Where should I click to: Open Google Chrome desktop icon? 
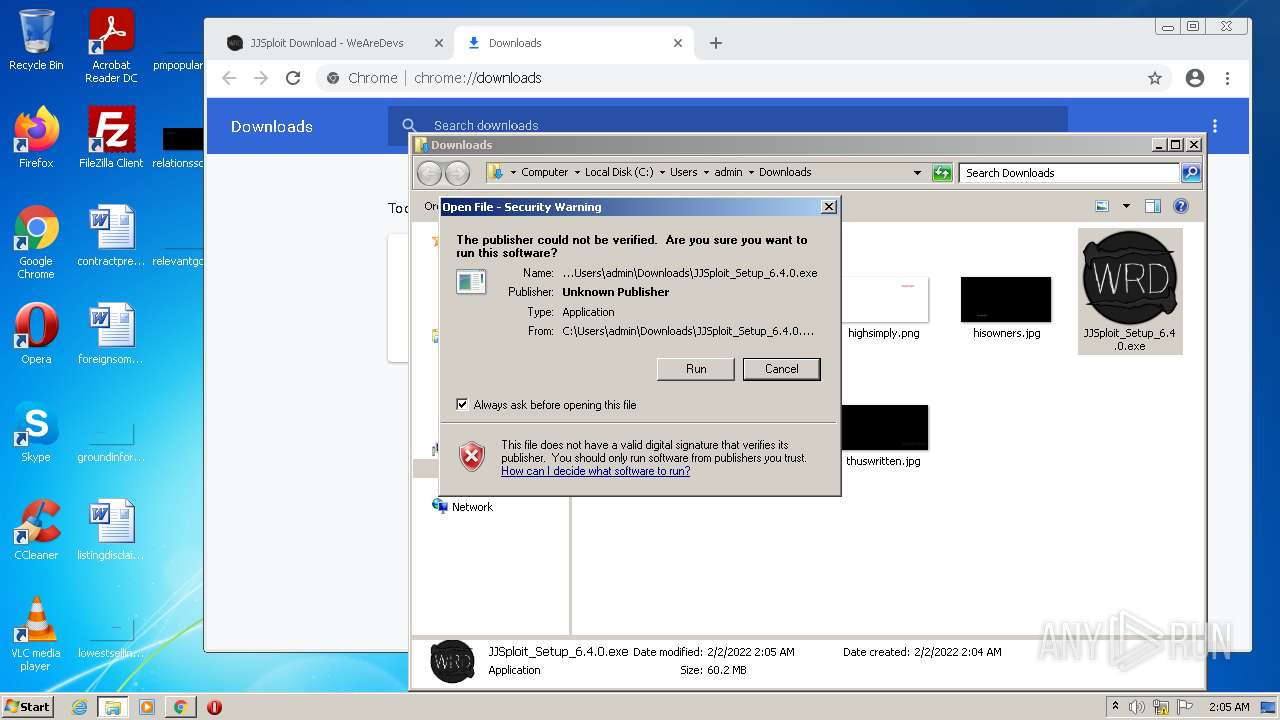click(36, 242)
